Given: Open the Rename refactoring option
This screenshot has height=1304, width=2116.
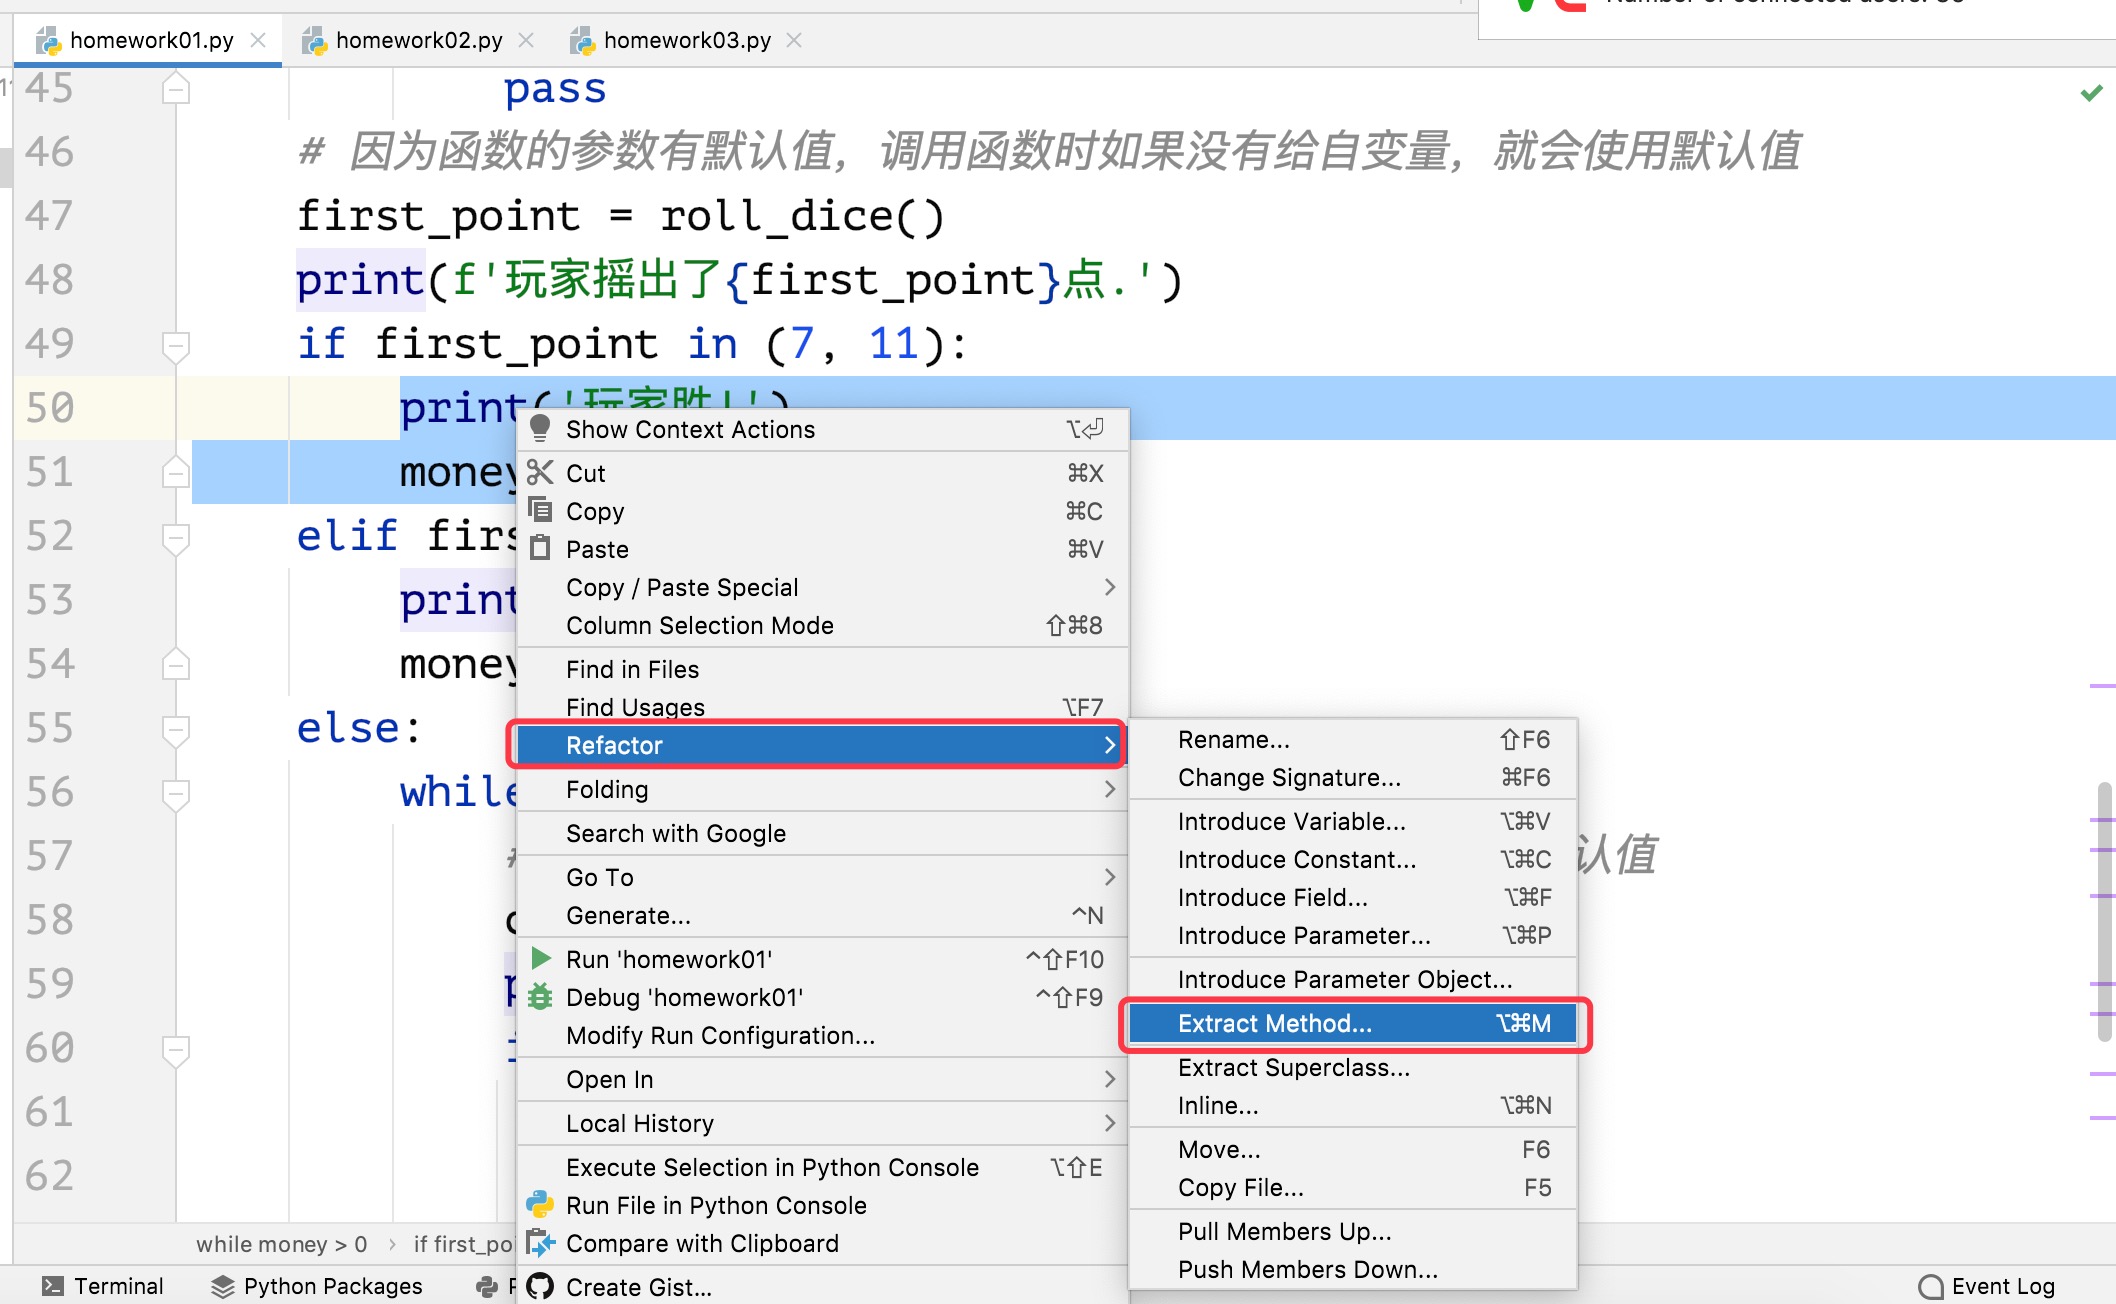Looking at the screenshot, I should tap(1232, 739).
